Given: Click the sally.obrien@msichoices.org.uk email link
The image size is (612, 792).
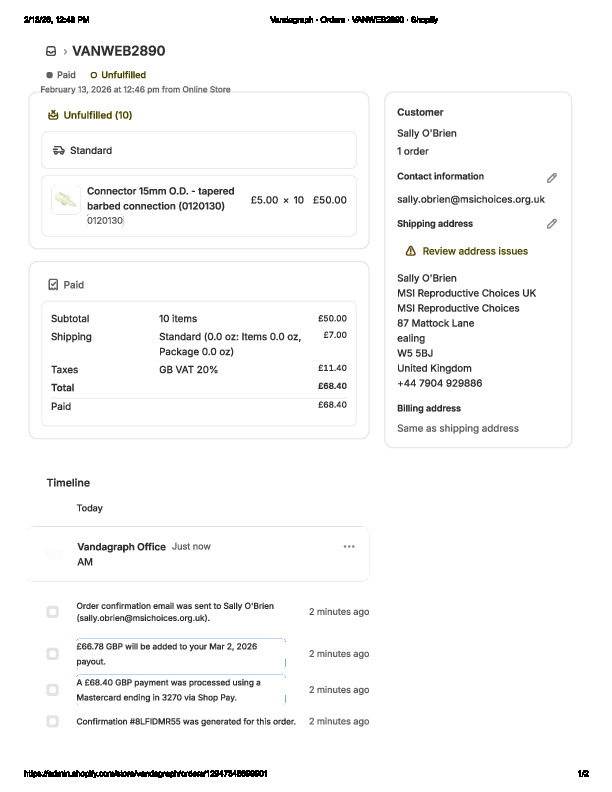Looking at the screenshot, I should (470, 200).
